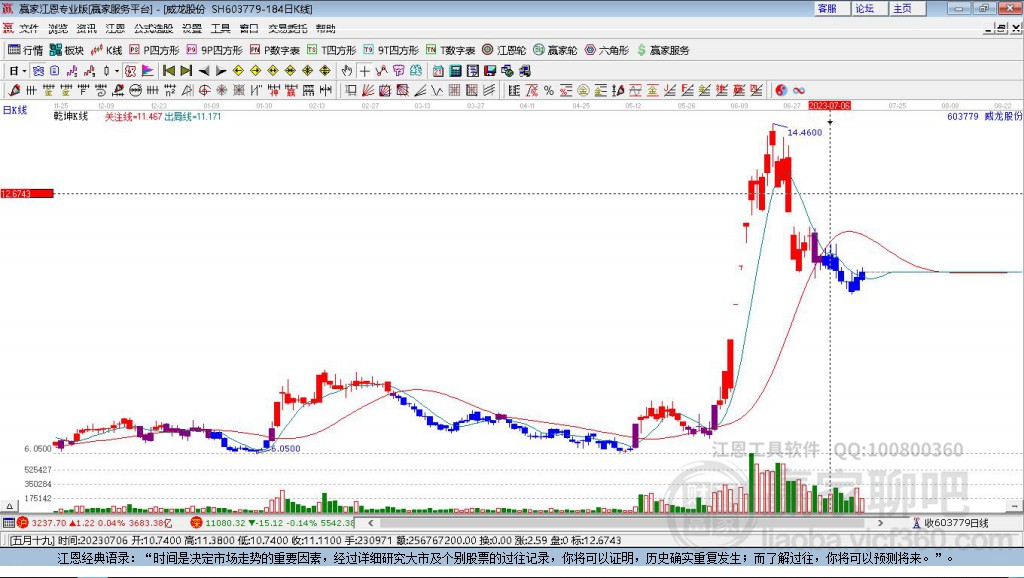Jump to first bar icon
Image resolution: width=1024 pixels, height=578 pixels.
(x=168, y=71)
